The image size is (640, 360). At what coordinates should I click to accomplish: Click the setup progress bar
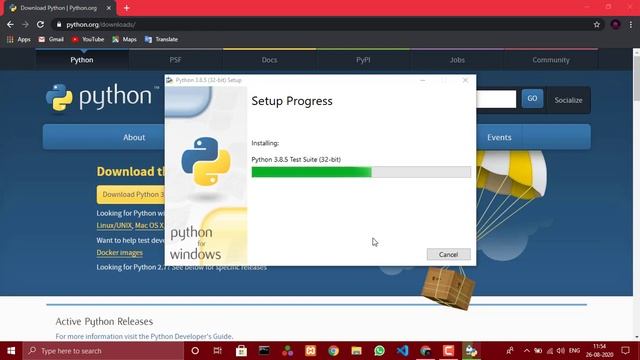361,172
